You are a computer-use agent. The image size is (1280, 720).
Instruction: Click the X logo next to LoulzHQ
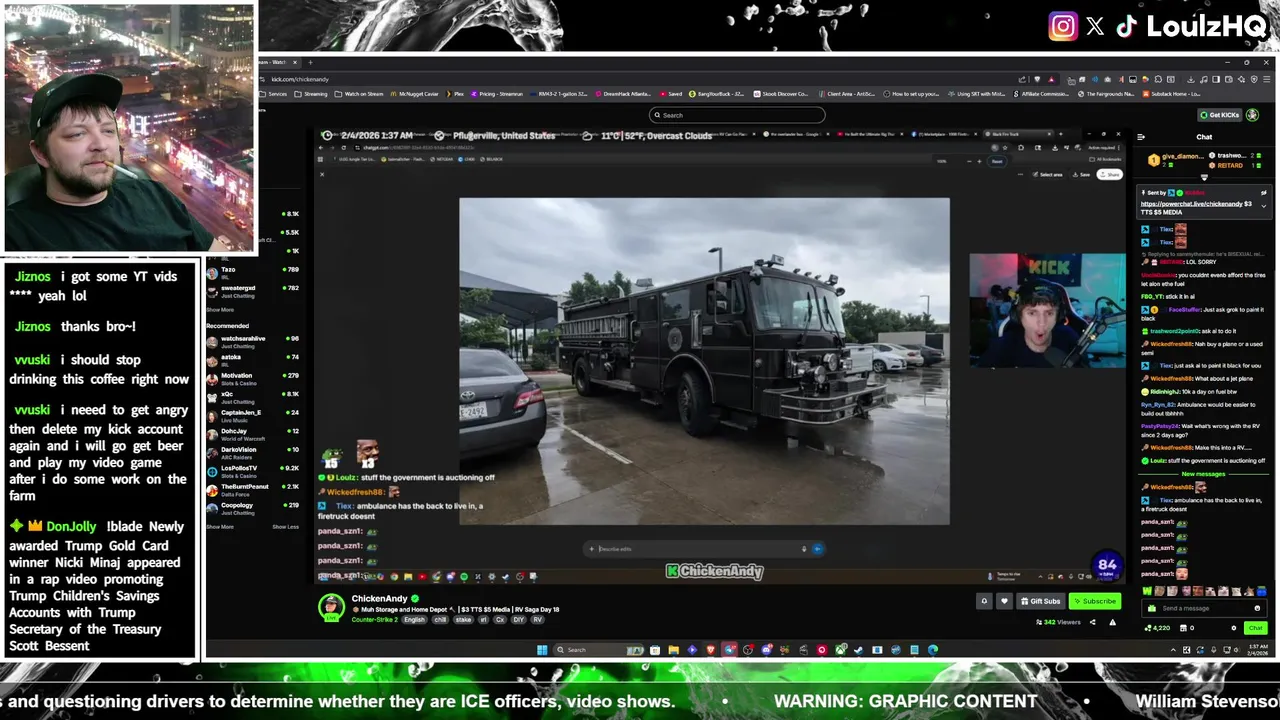(1095, 27)
